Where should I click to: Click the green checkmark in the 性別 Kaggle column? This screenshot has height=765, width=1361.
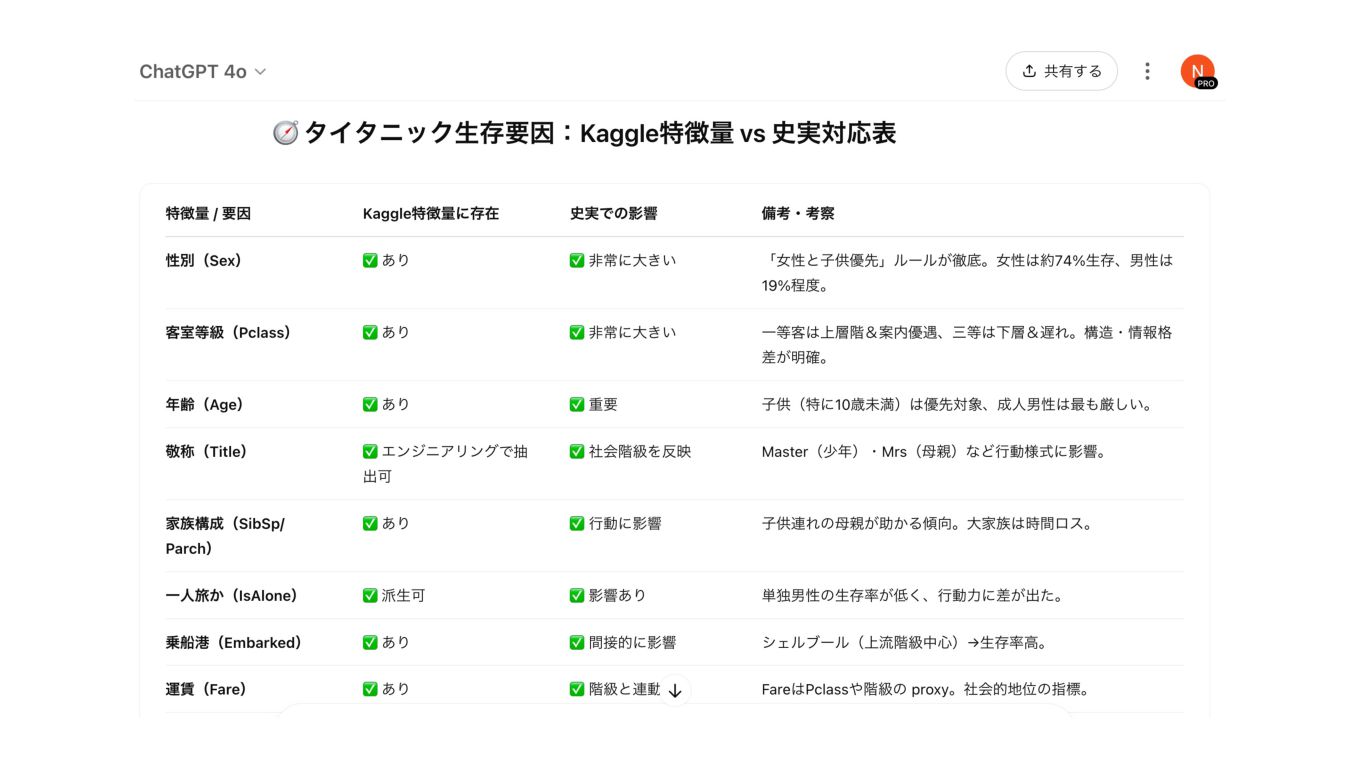coord(370,260)
